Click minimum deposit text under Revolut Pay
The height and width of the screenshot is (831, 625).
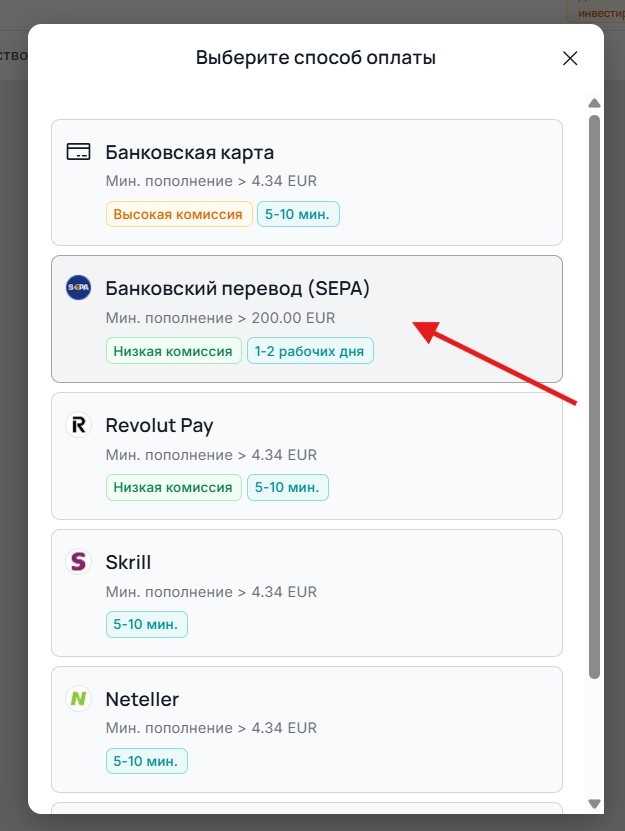click(x=211, y=455)
